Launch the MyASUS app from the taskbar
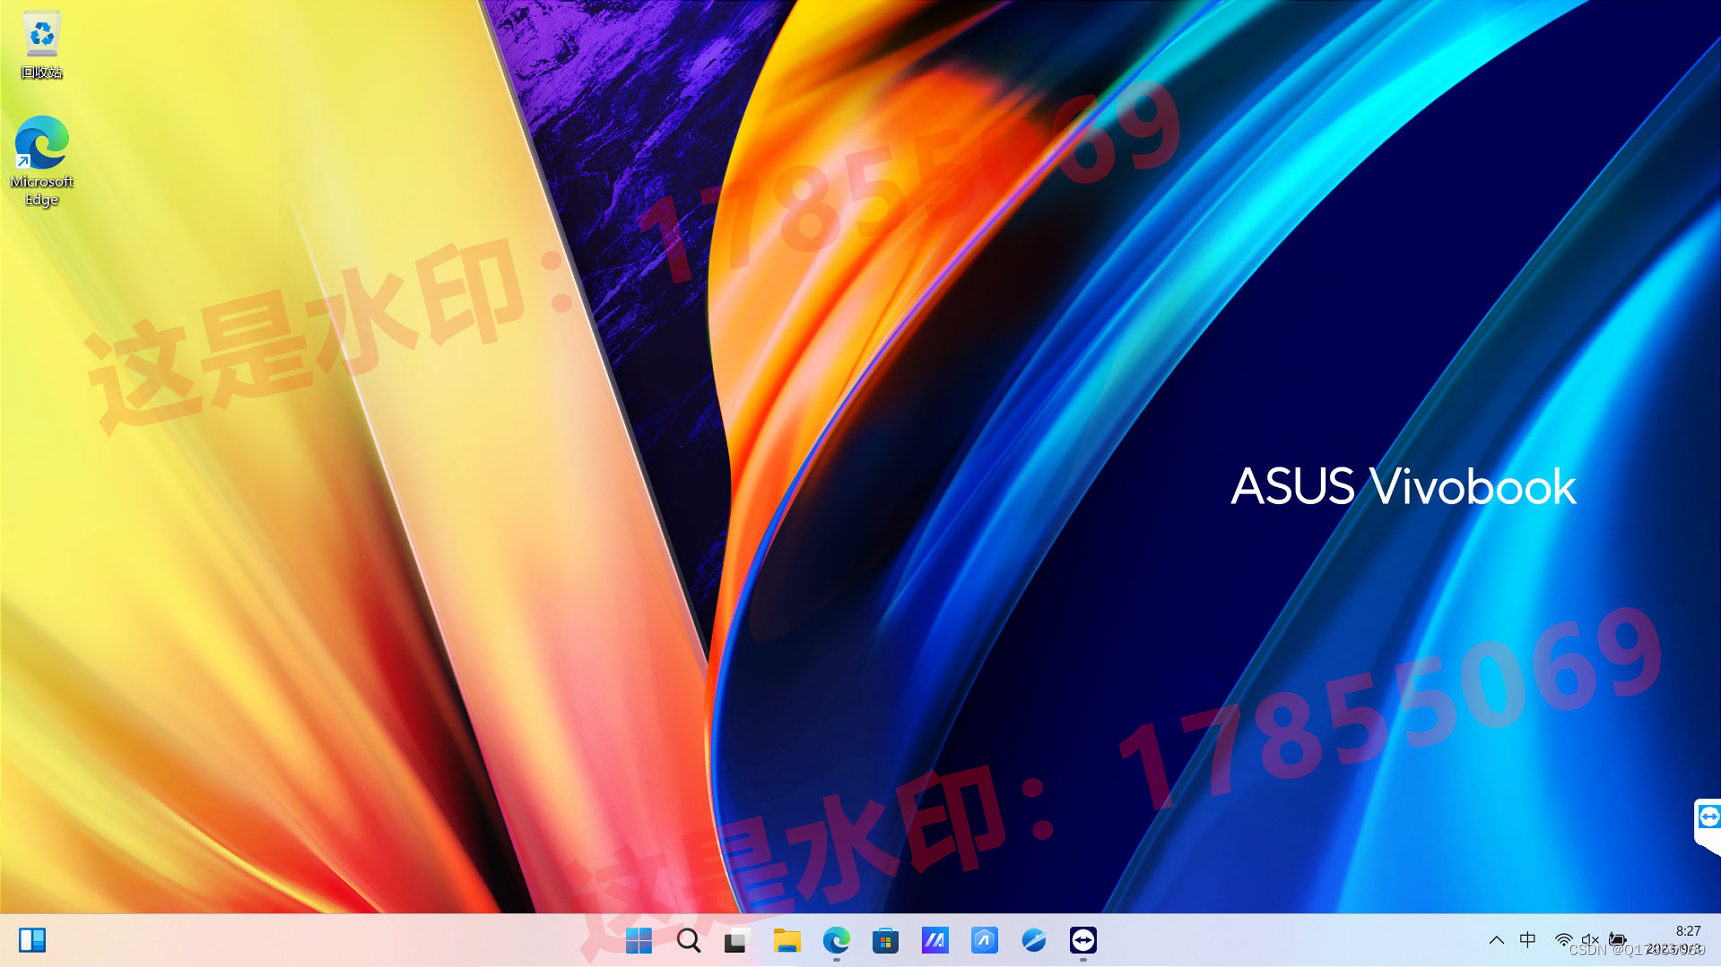The image size is (1721, 967). pos(935,940)
